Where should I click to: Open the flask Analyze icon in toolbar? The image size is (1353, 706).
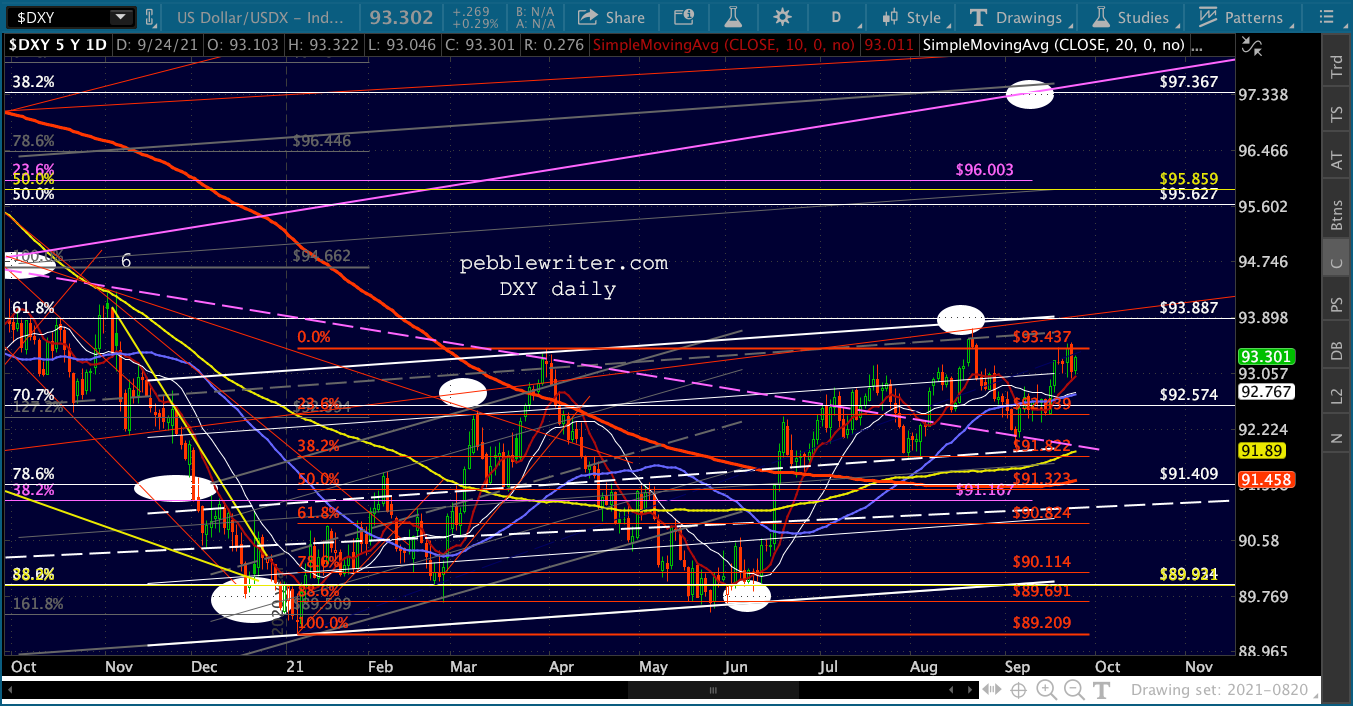coord(734,17)
